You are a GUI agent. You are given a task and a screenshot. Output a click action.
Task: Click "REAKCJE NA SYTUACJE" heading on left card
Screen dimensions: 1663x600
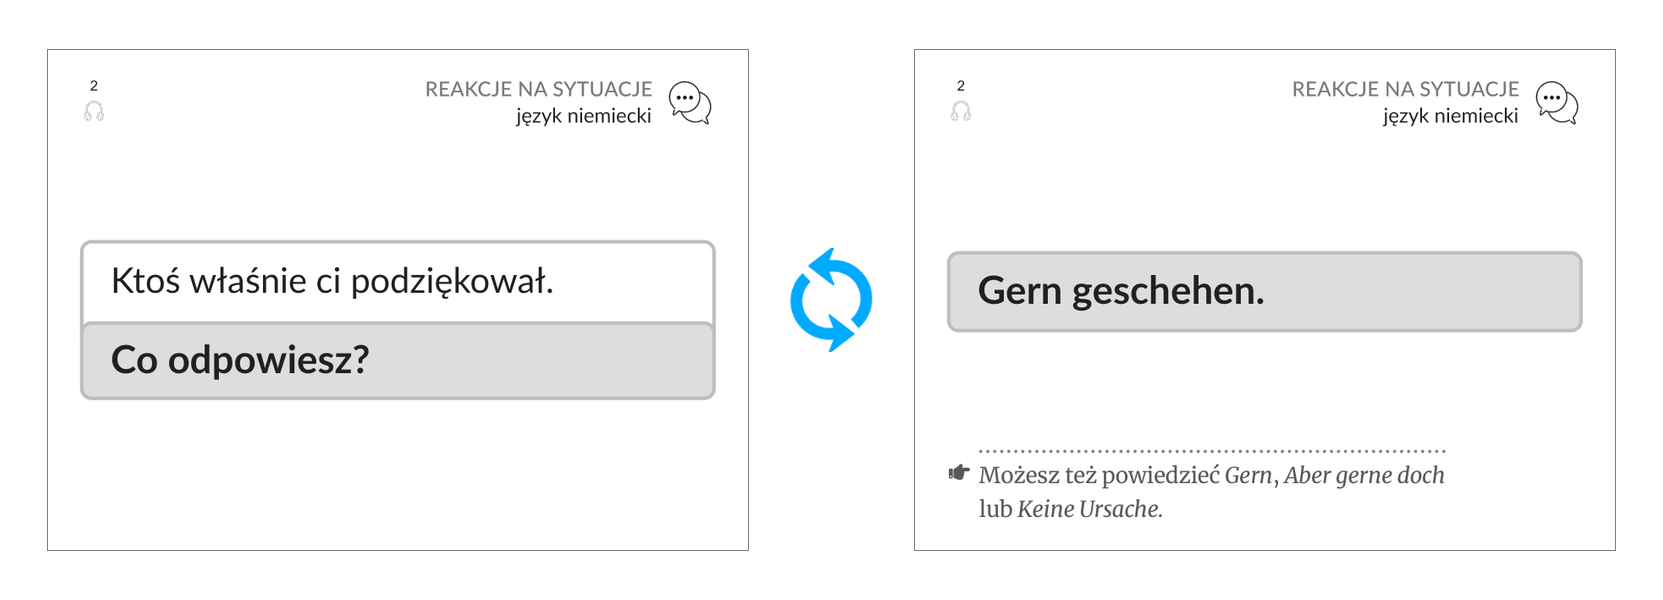tap(539, 89)
